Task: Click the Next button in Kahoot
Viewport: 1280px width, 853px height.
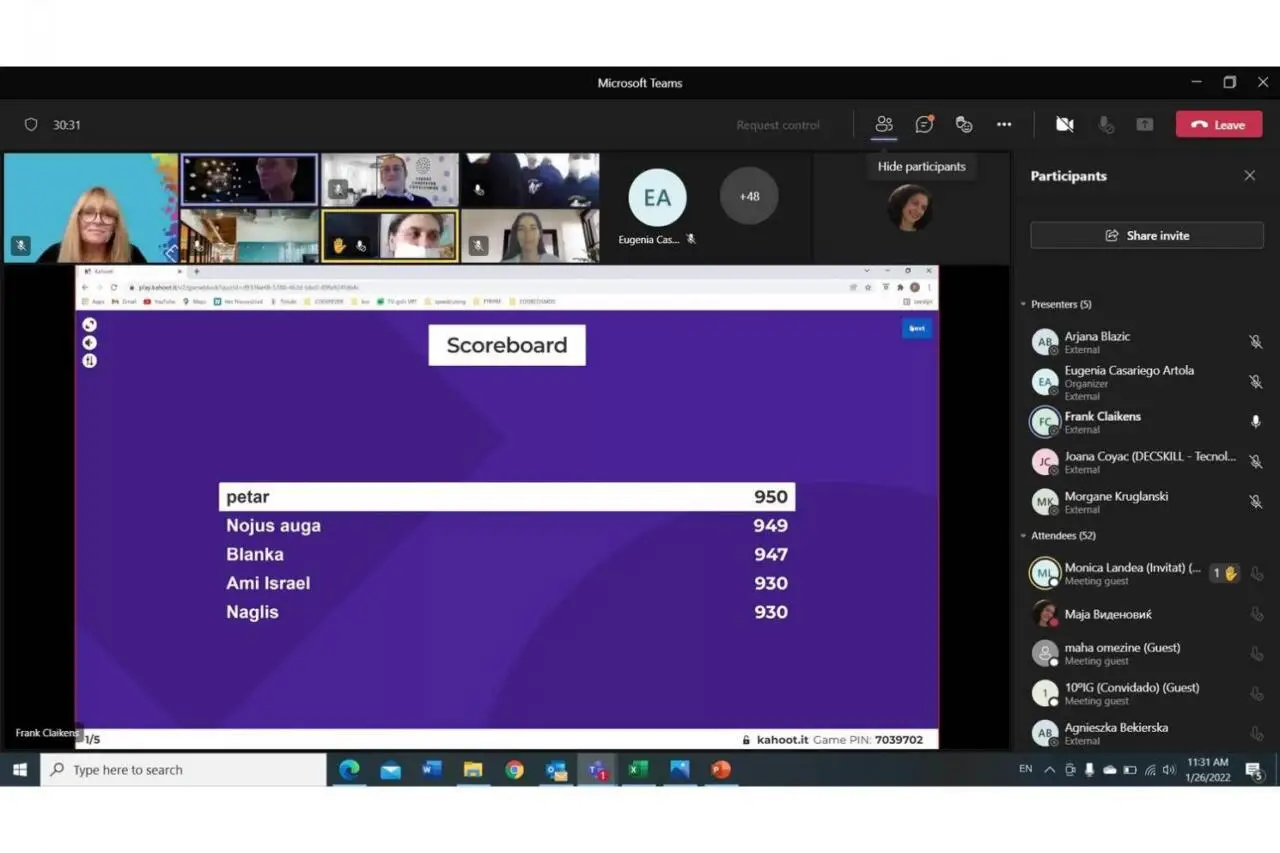Action: coord(917,328)
